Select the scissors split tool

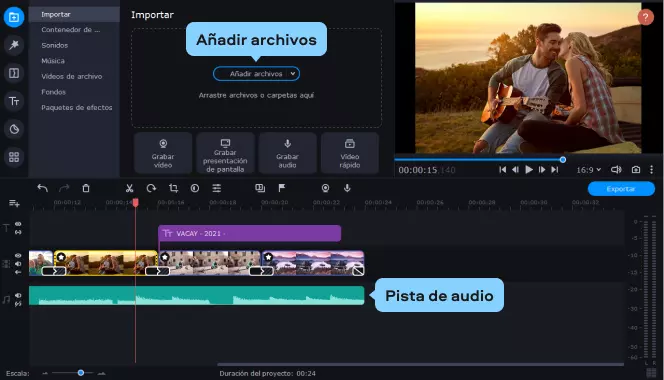click(x=130, y=188)
